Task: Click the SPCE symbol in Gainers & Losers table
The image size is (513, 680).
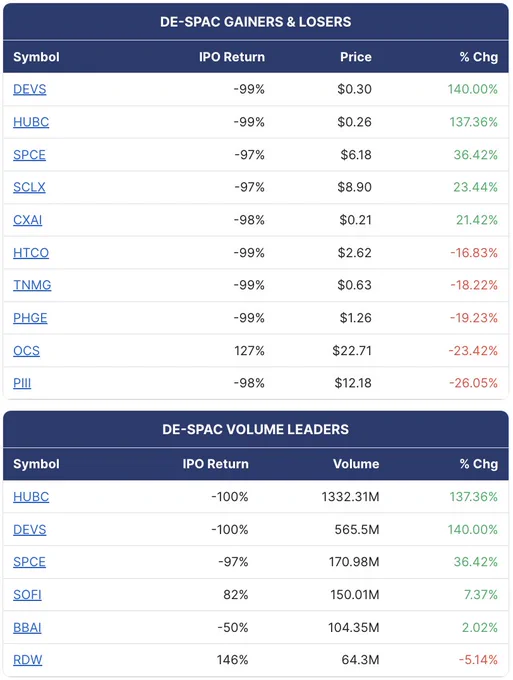Action: 29,155
